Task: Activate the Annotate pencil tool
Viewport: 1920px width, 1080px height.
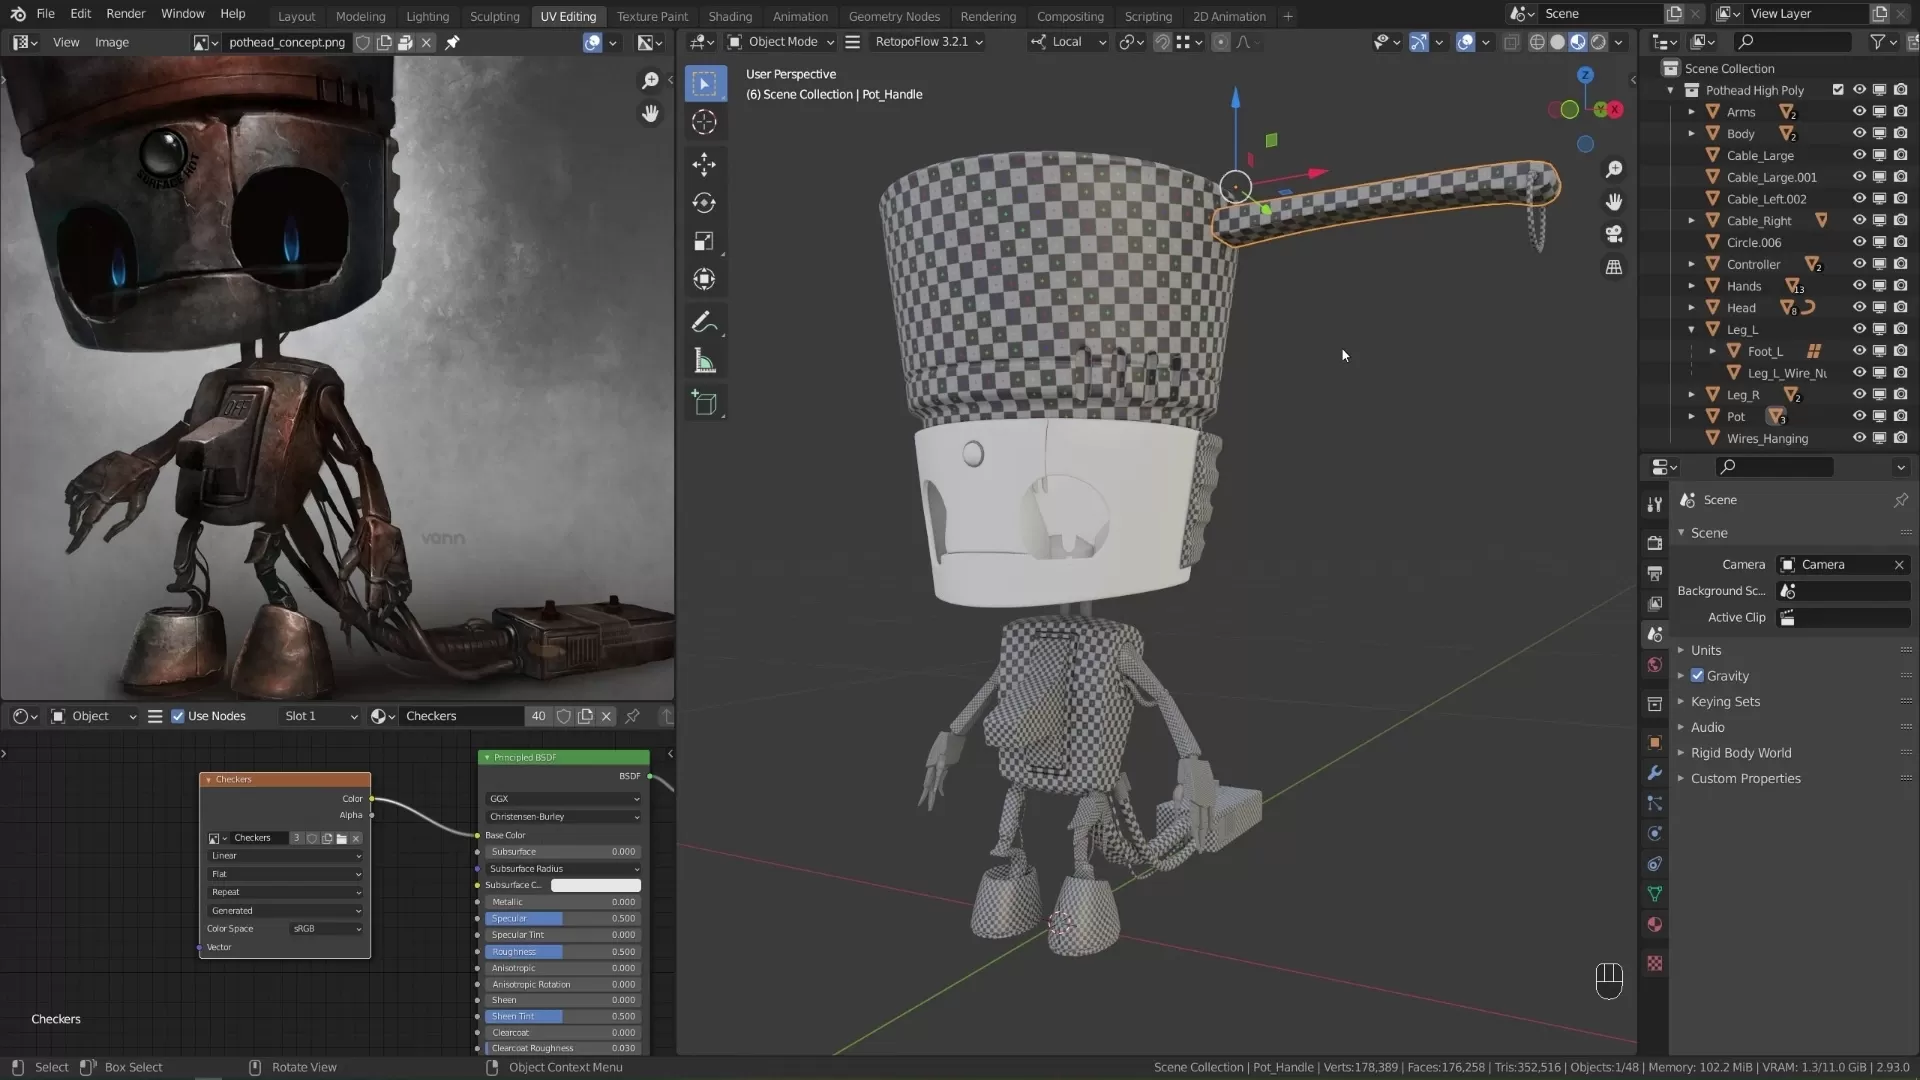Action: point(704,322)
